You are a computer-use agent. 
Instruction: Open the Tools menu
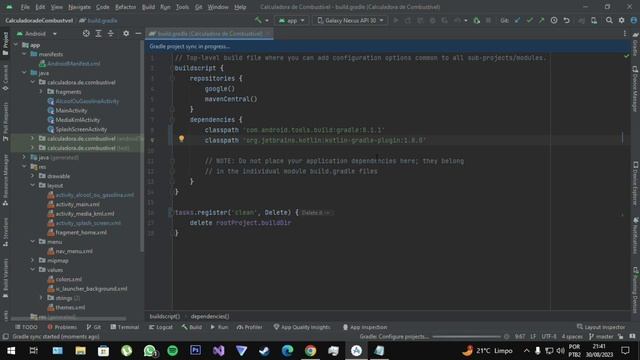click(x=182, y=7)
